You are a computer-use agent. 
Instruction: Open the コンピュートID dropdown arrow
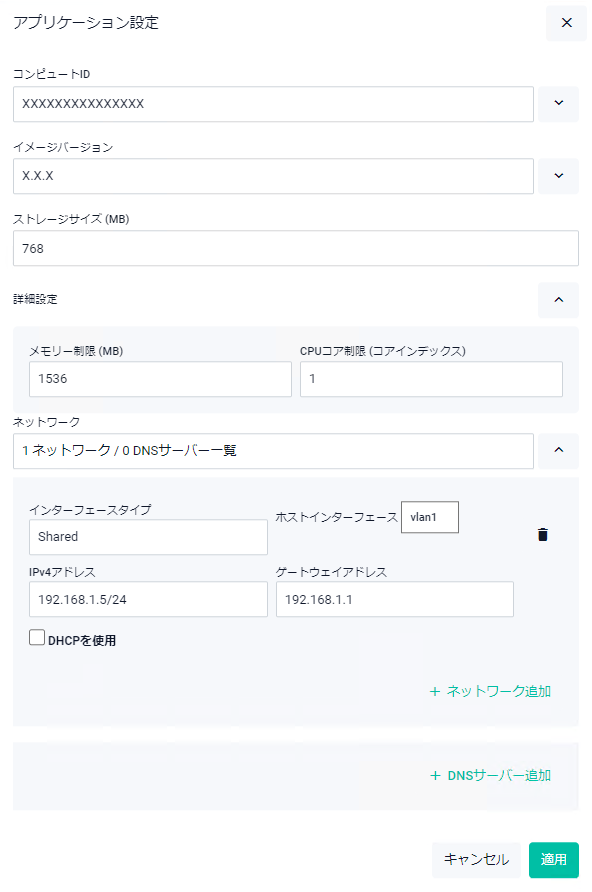pyautogui.click(x=558, y=104)
